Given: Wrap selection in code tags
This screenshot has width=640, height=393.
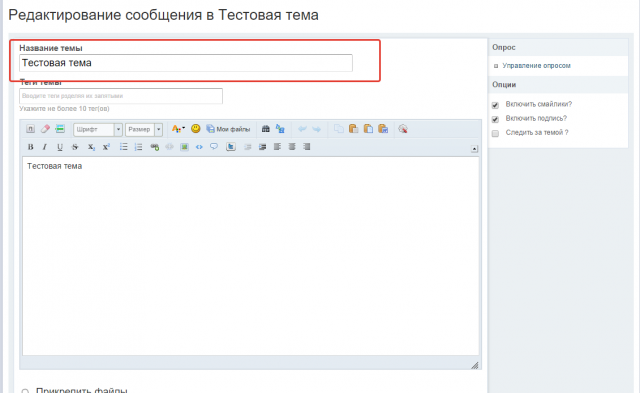Looking at the screenshot, I should (x=199, y=147).
